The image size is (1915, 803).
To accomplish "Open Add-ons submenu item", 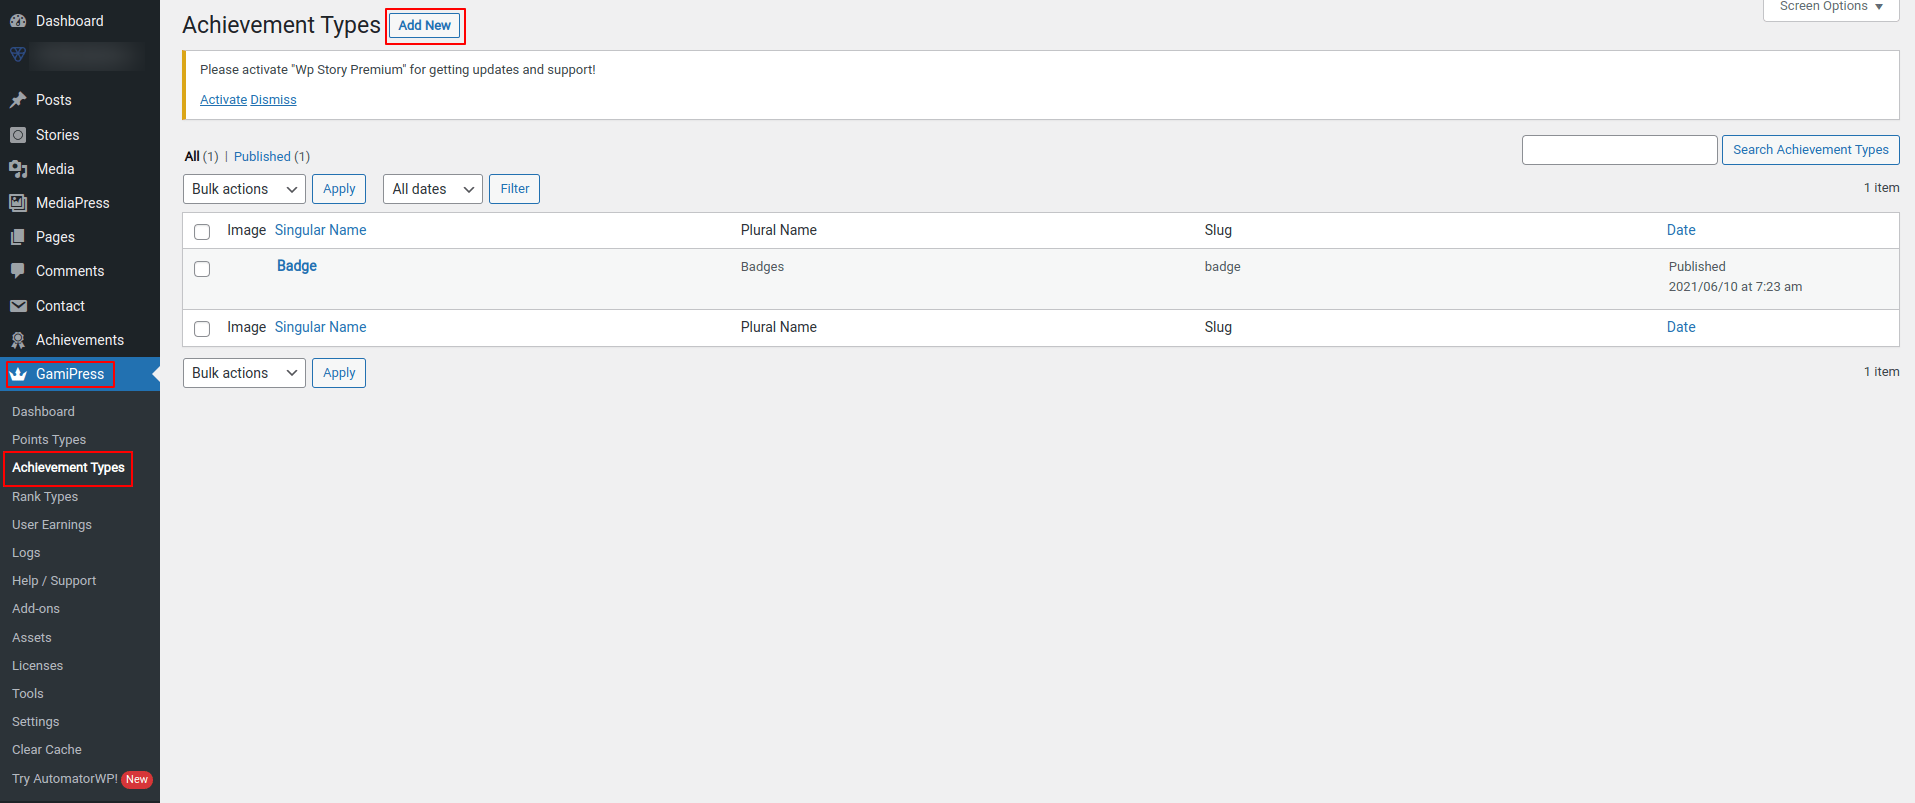I will click(x=36, y=609).
